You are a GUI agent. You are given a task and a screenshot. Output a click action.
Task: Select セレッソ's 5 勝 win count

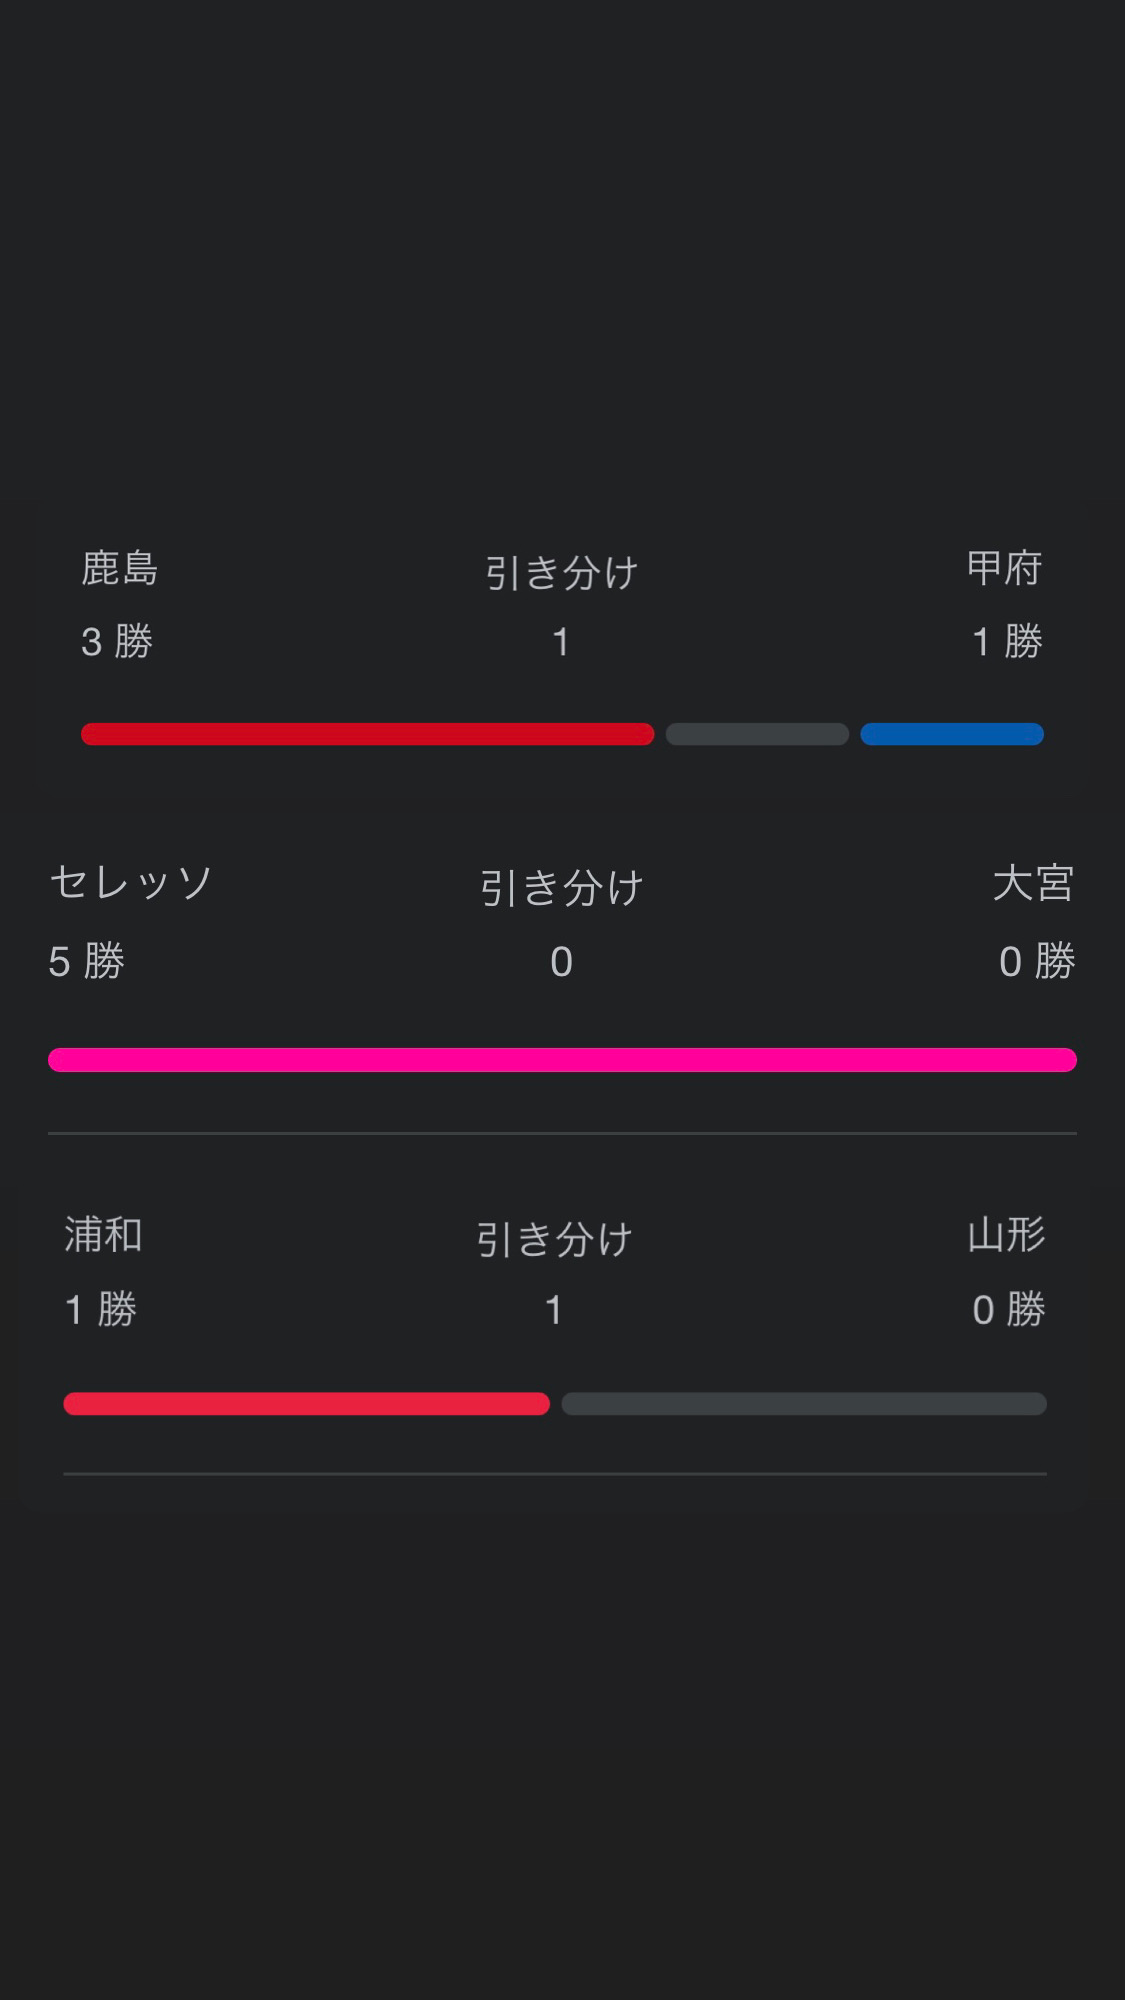click(x=87, y=962)
